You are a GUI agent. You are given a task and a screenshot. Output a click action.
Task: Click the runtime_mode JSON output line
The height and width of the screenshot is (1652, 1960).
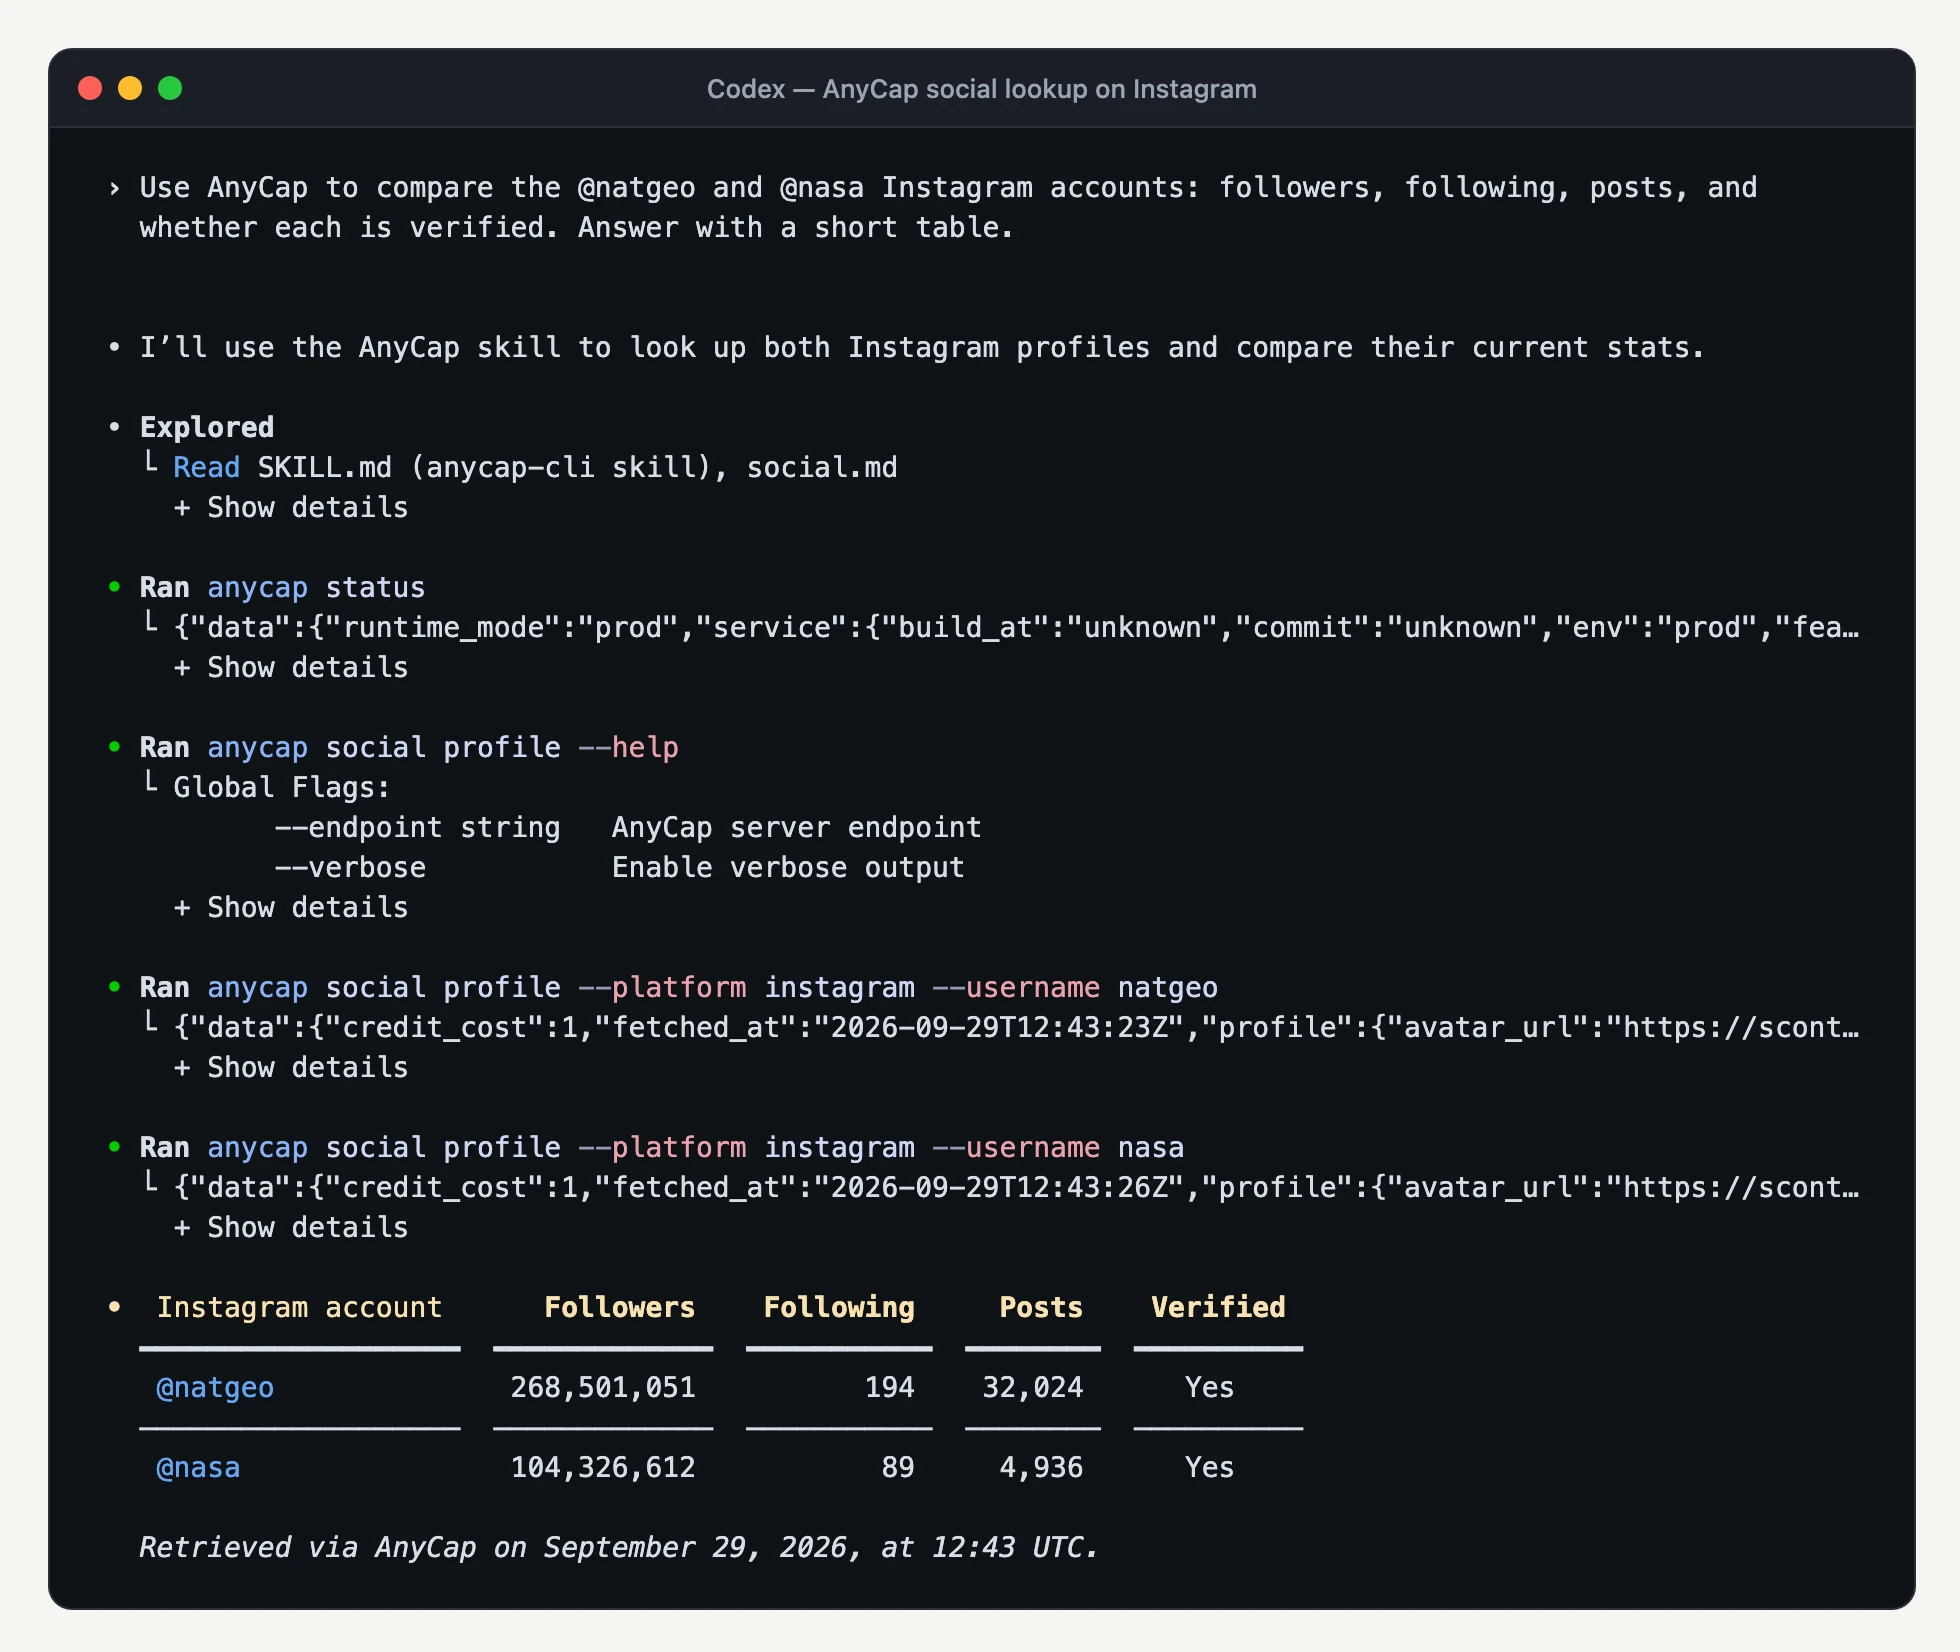click(x=1016, y=627)
